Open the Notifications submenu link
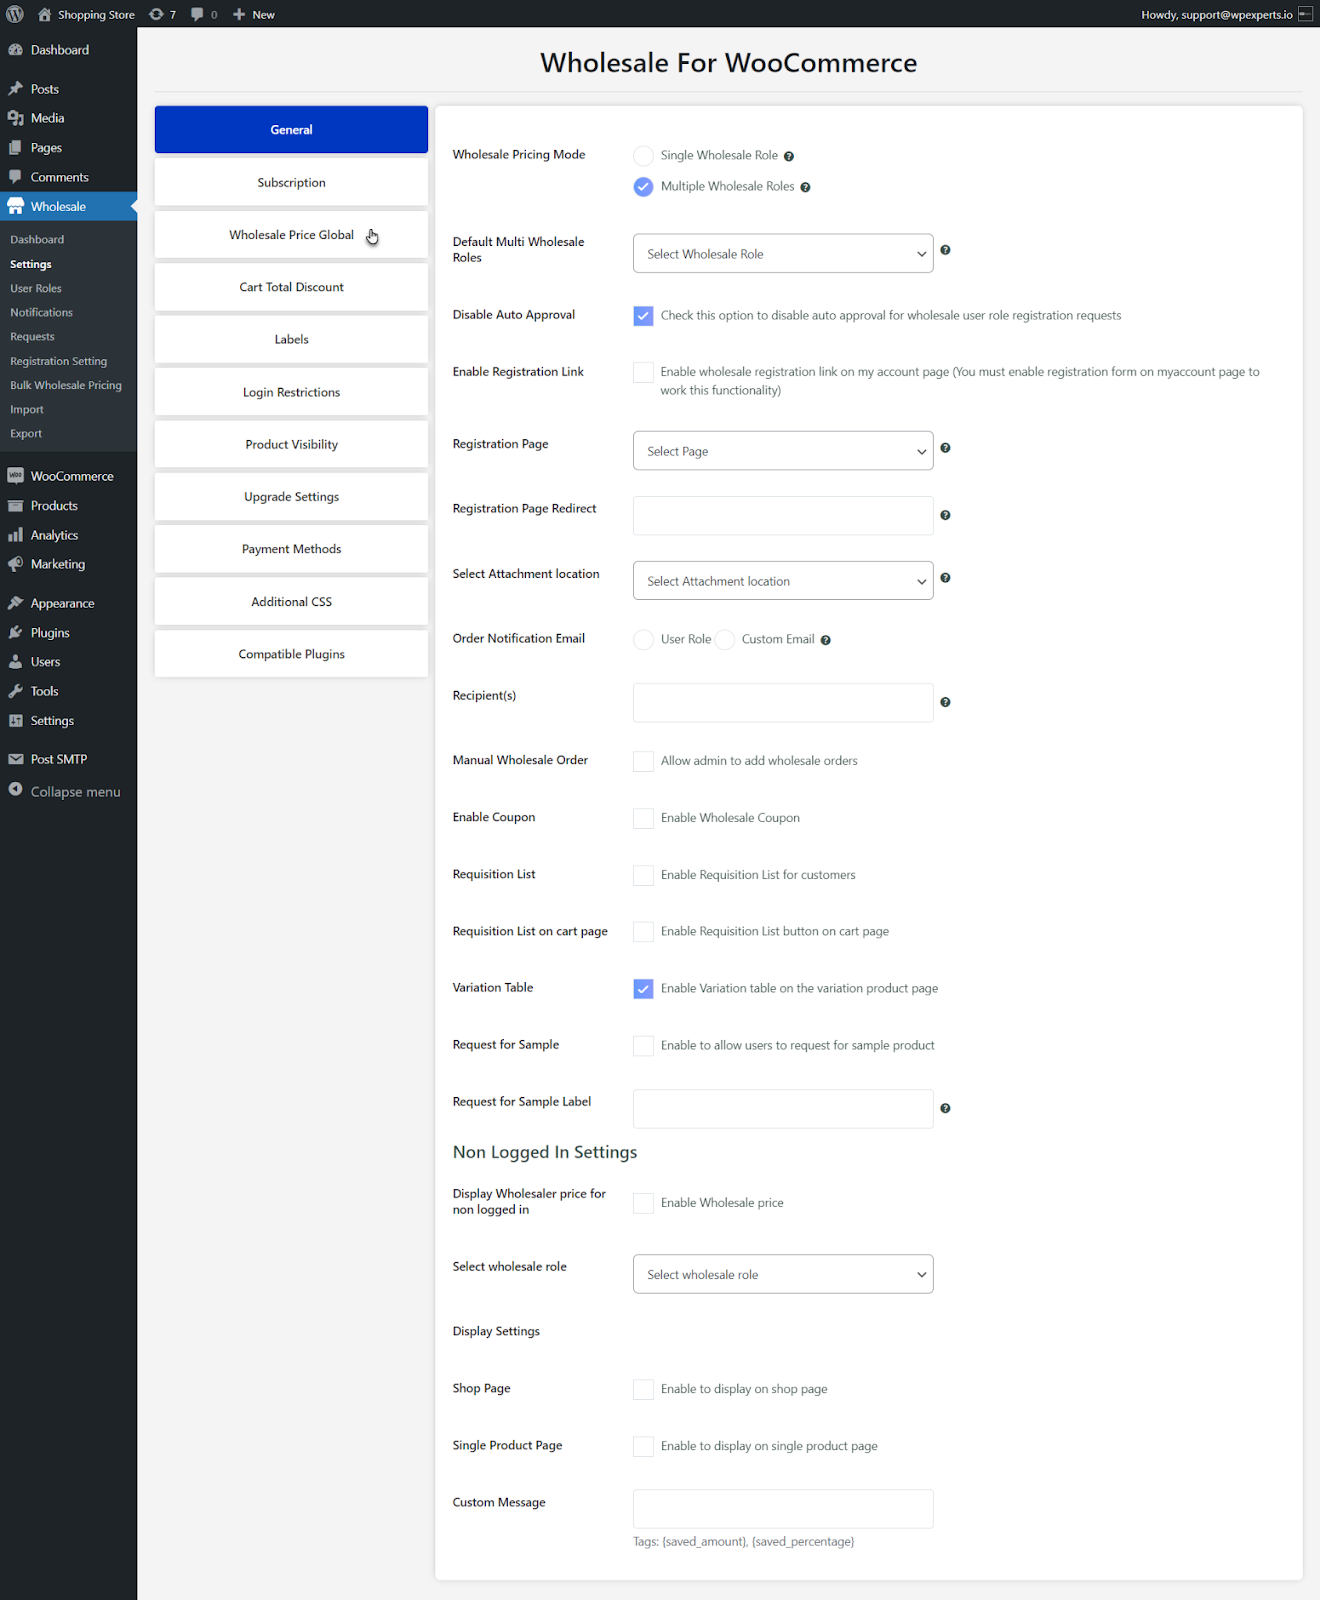 click(x=42, y=312)
